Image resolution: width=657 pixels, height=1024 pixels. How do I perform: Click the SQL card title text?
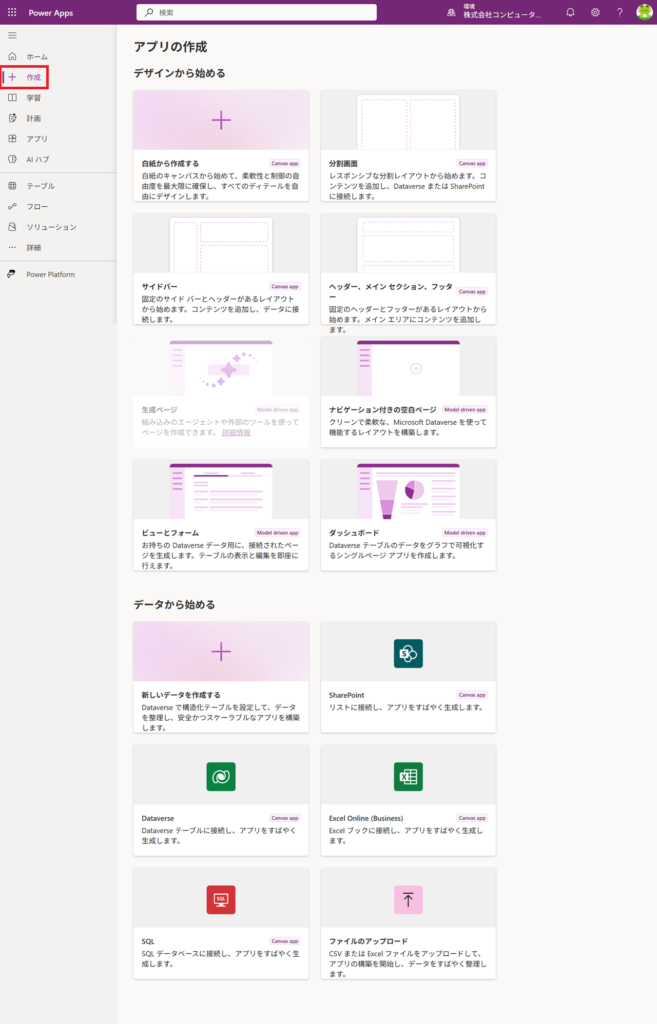[148, 941]
